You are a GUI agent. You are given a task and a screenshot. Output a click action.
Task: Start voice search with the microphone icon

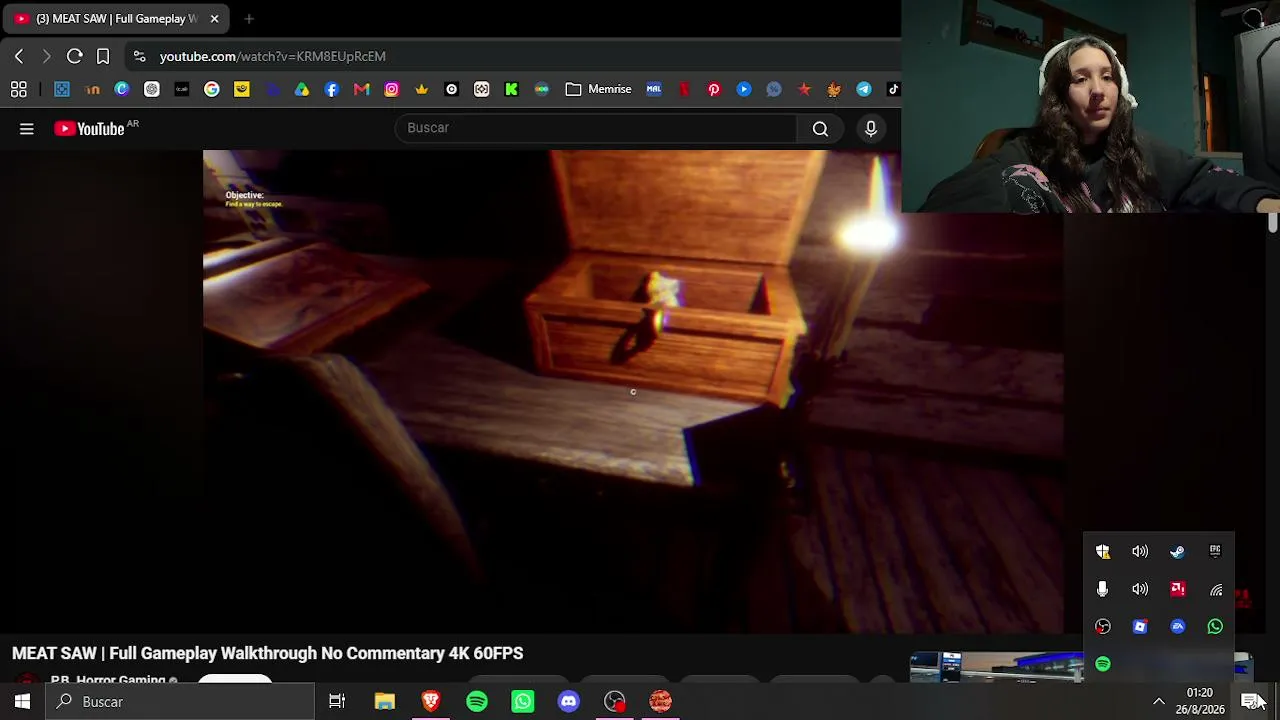click(x=871, y=128)
